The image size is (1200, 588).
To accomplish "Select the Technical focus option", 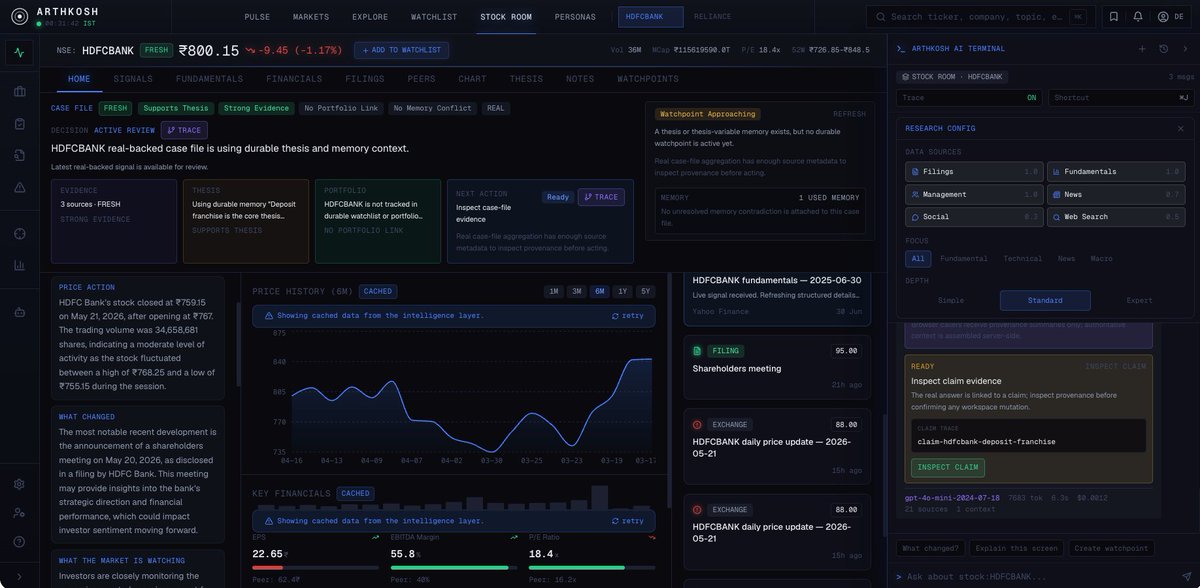I will [x=1023, y=259].
